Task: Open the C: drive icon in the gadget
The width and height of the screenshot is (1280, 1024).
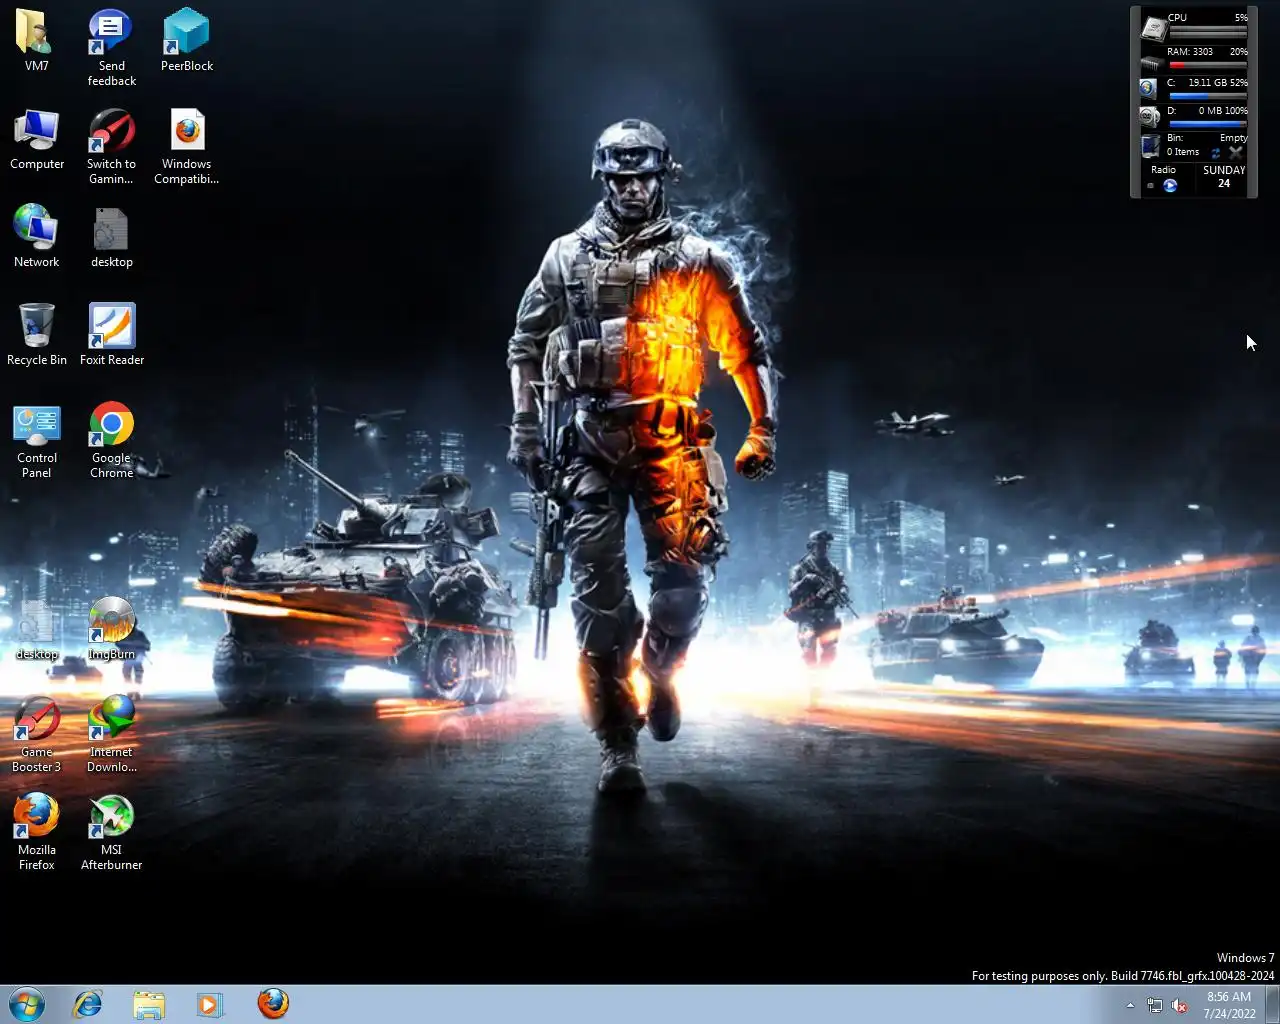Action: pyautogui.click(x=1148, y=88)
